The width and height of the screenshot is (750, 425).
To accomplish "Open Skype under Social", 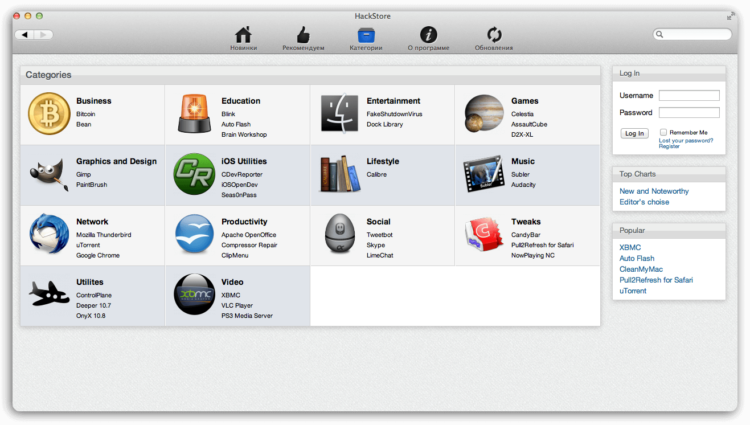I will point(375,245).
